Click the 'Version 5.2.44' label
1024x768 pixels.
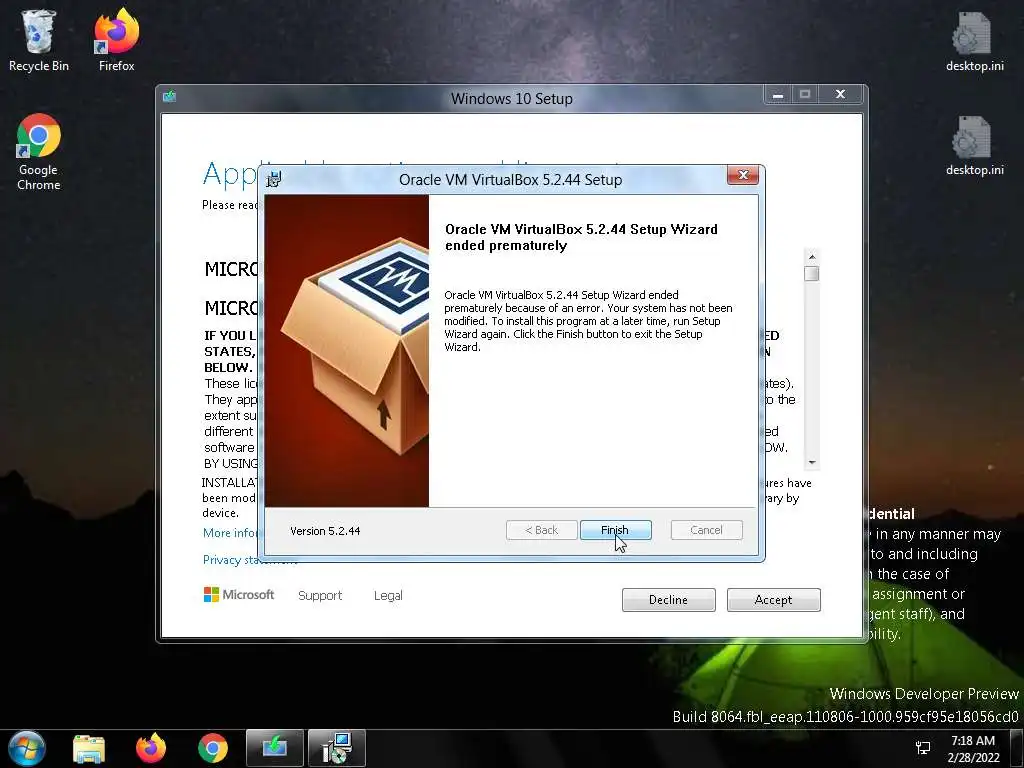[x=325, y=531]
